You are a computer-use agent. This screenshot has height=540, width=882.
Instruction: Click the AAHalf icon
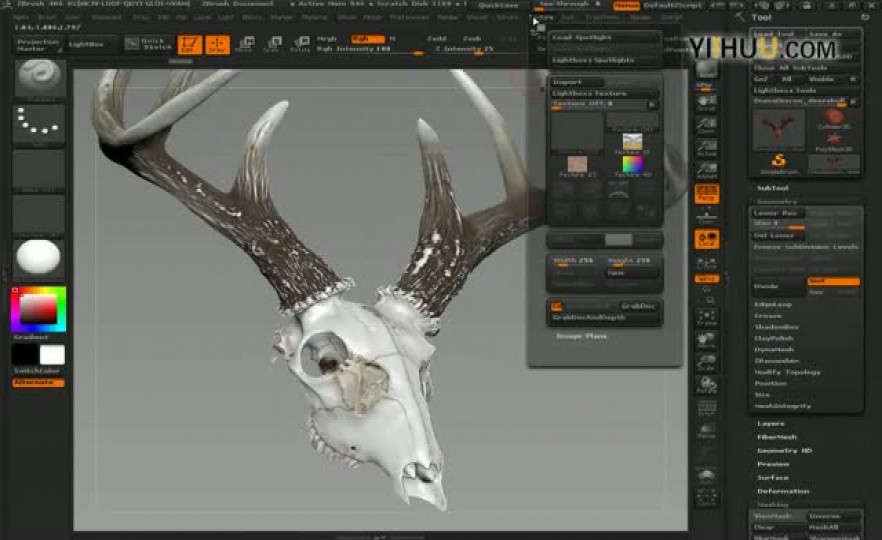[706, 170]
